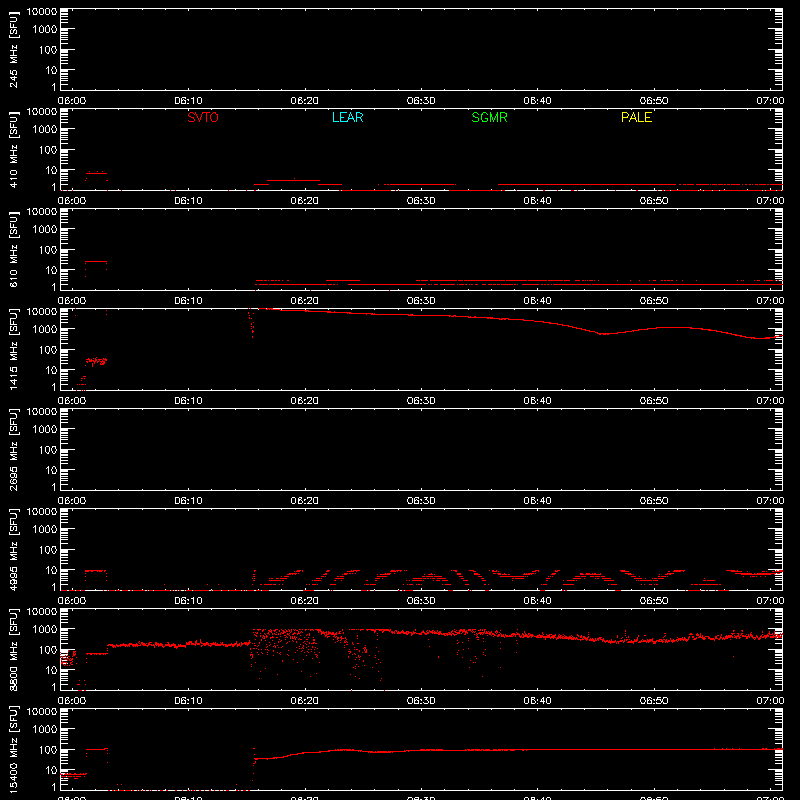Select the 15400 MHz [SFU] axis label
Screen dimensions: 800x800
(x=14, y=749)
